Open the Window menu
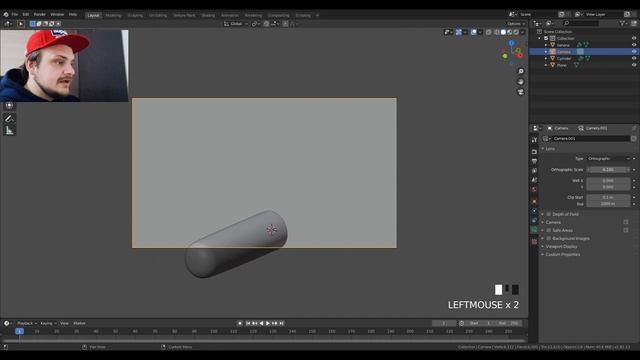The image size is (640, 360). click(x=57, y=14)
